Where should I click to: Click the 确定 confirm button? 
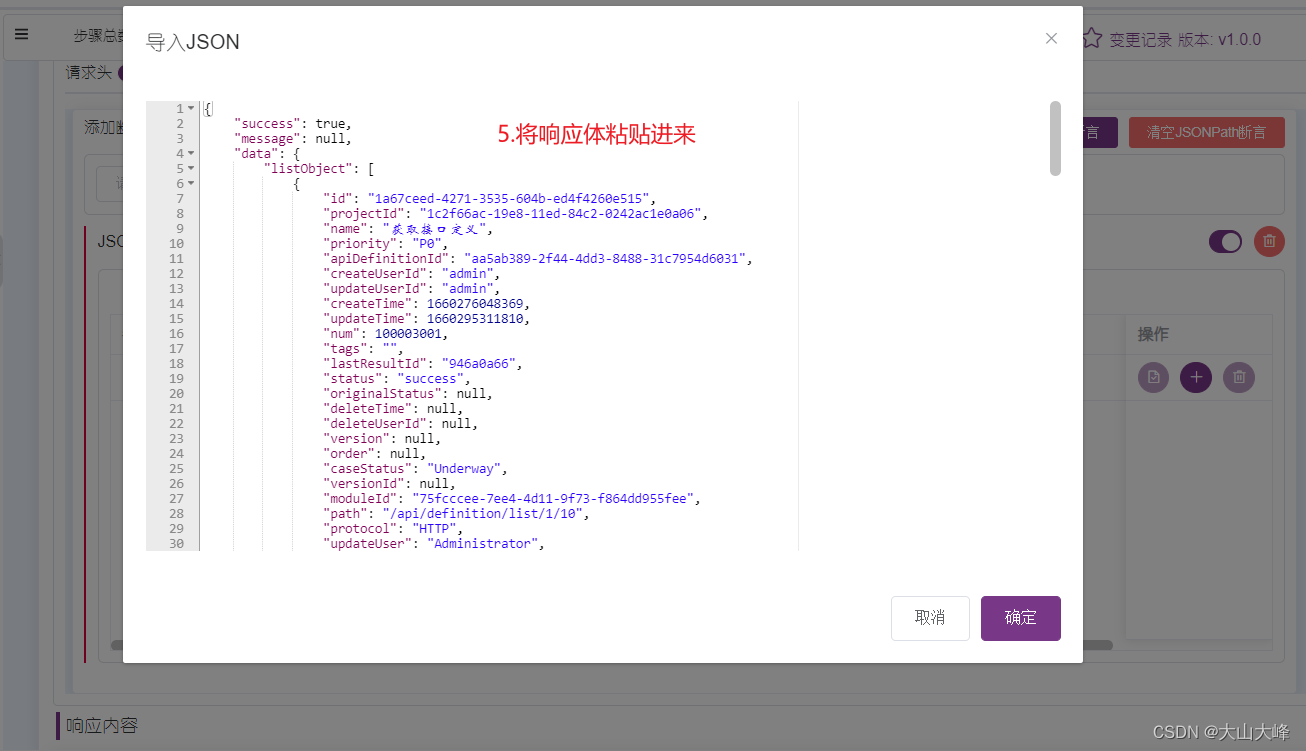pyautogui.click(x=1020, y=618)
